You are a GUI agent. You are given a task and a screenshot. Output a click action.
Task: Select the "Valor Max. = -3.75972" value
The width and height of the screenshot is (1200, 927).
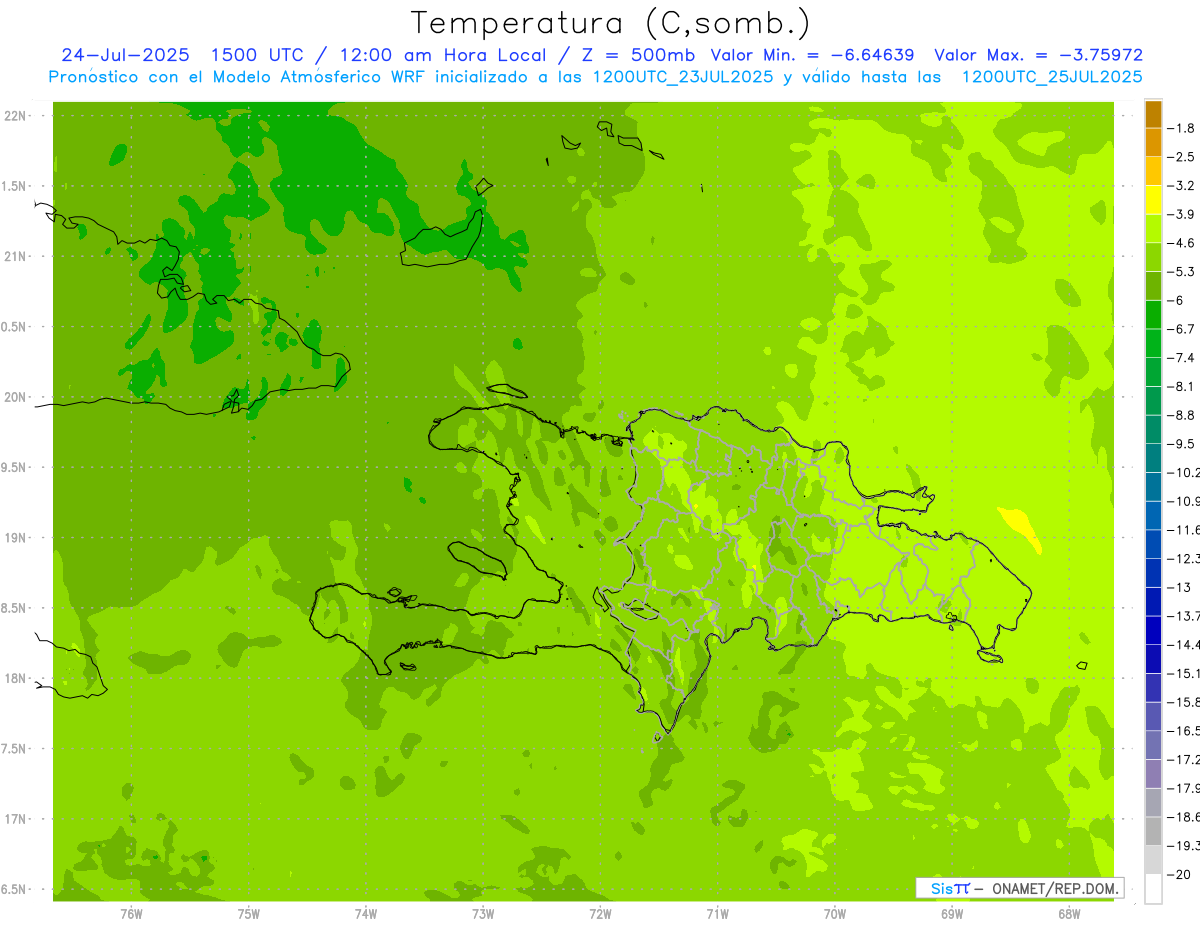click(x=1040, y=55)
